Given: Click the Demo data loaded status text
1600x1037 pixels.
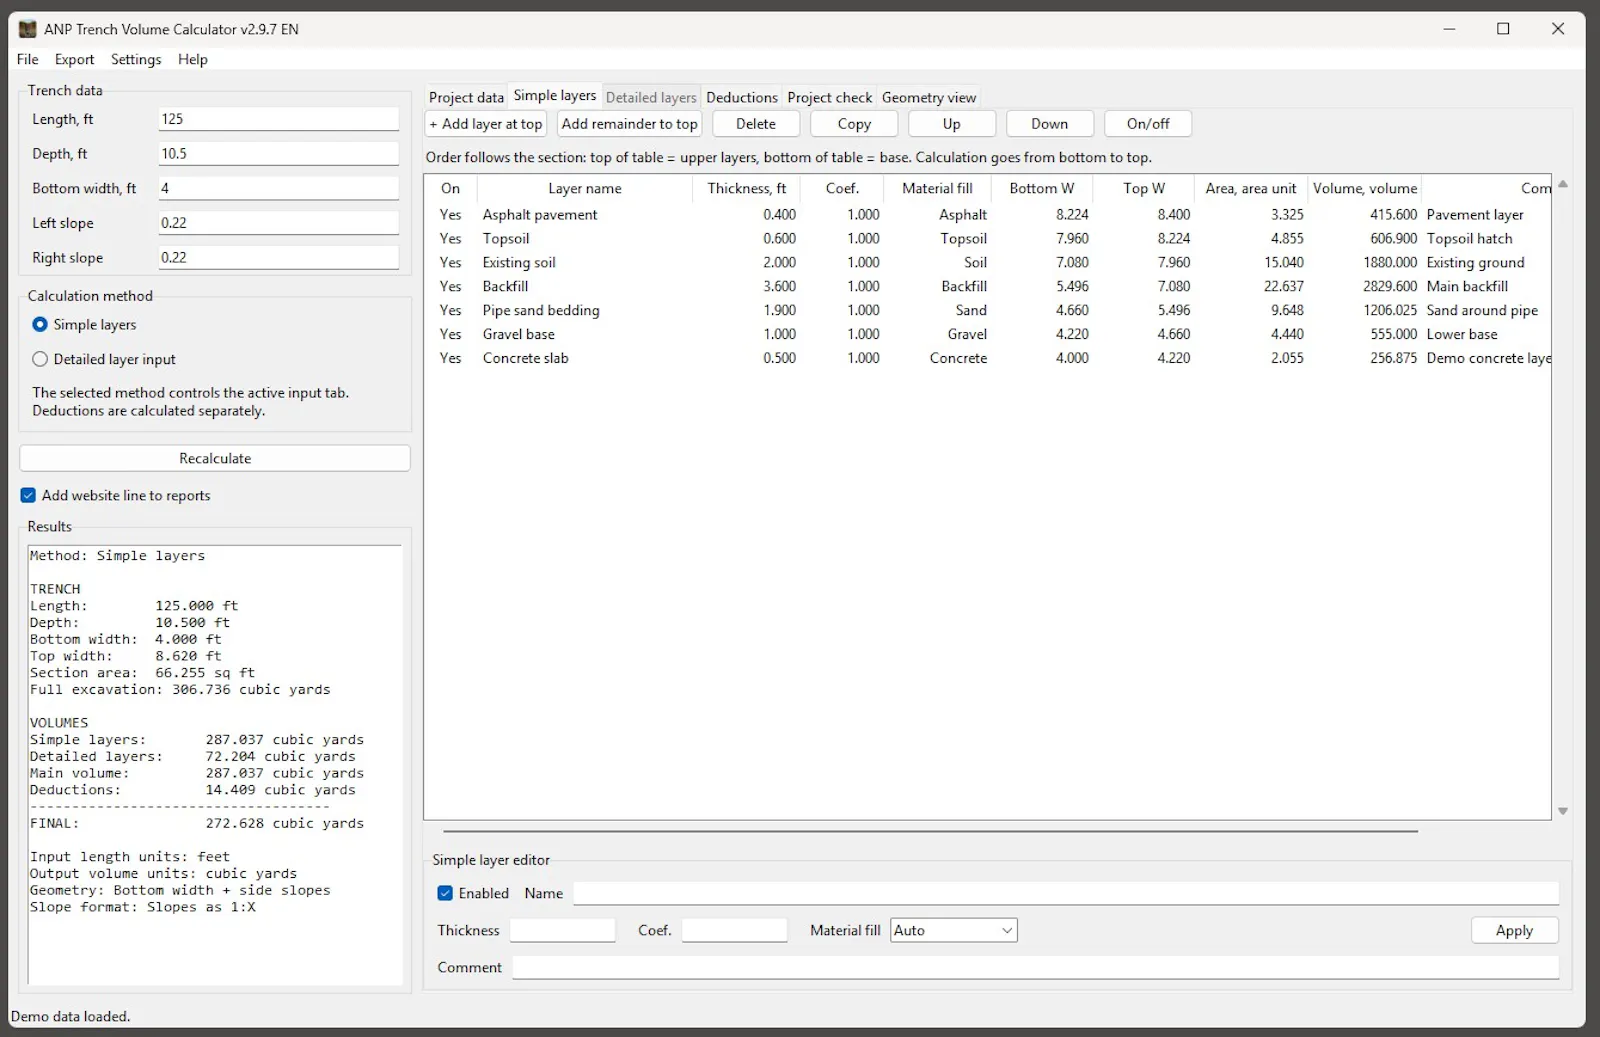Looking at the screenshot, I should [70, 1017].
